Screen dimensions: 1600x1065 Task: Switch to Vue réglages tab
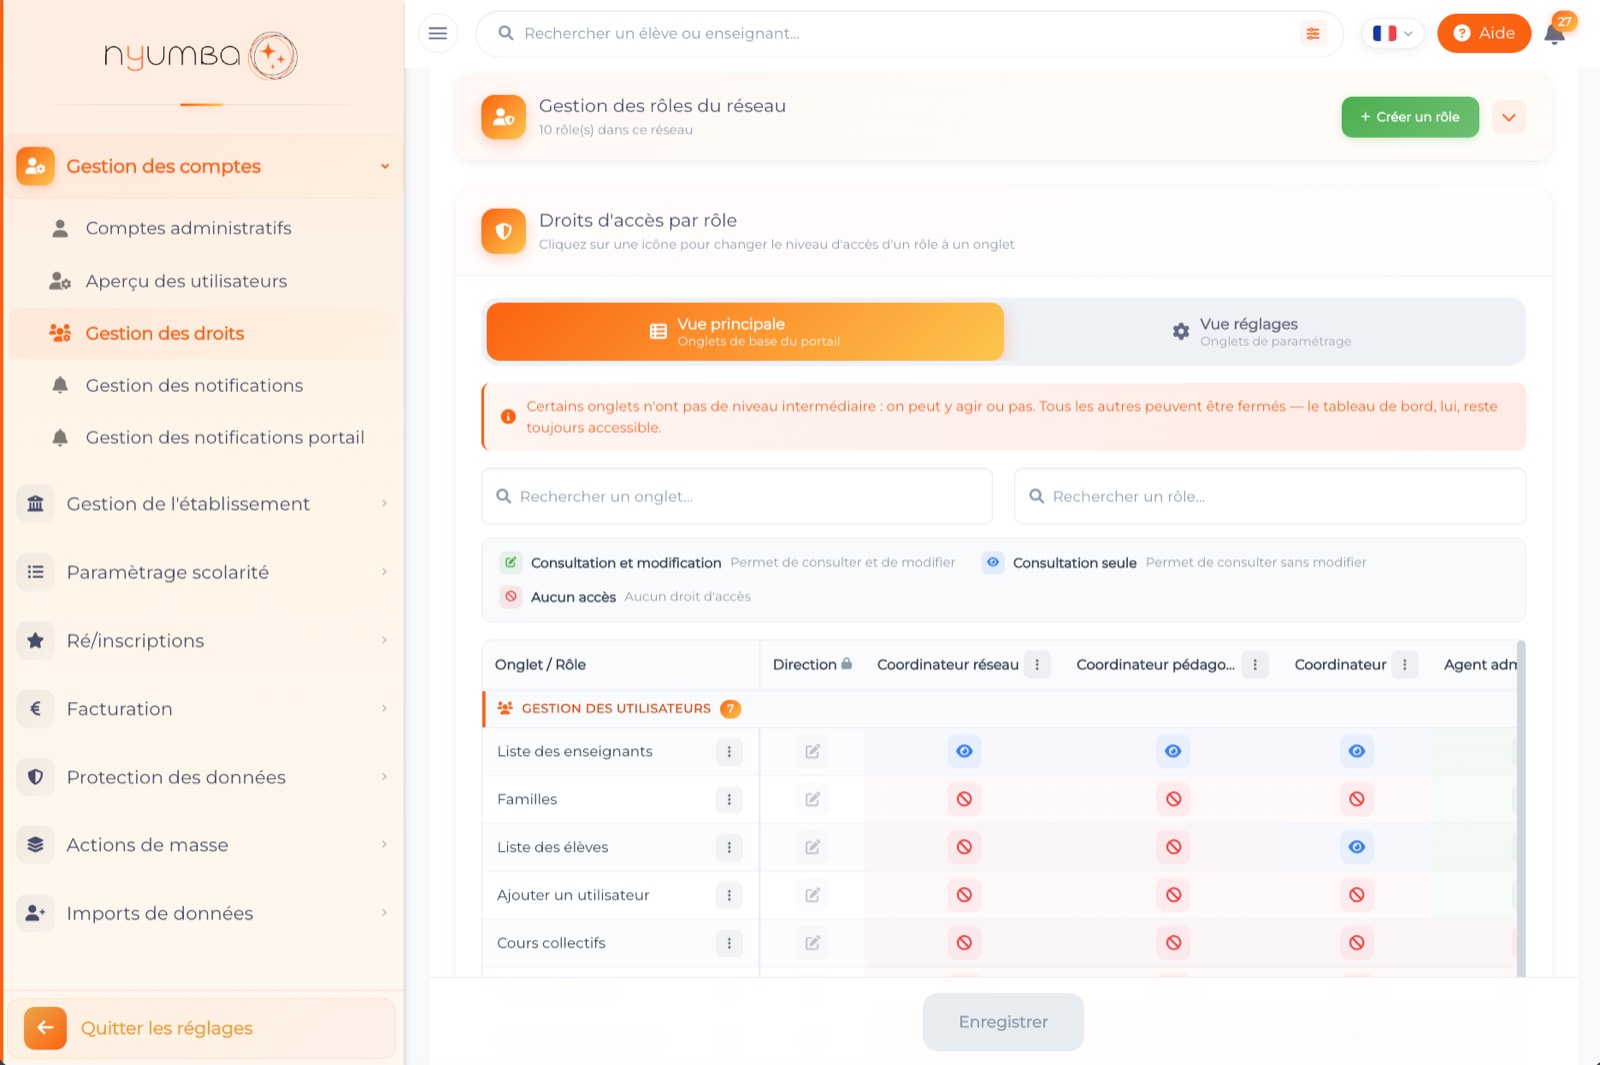click(x=1263, y=332)
